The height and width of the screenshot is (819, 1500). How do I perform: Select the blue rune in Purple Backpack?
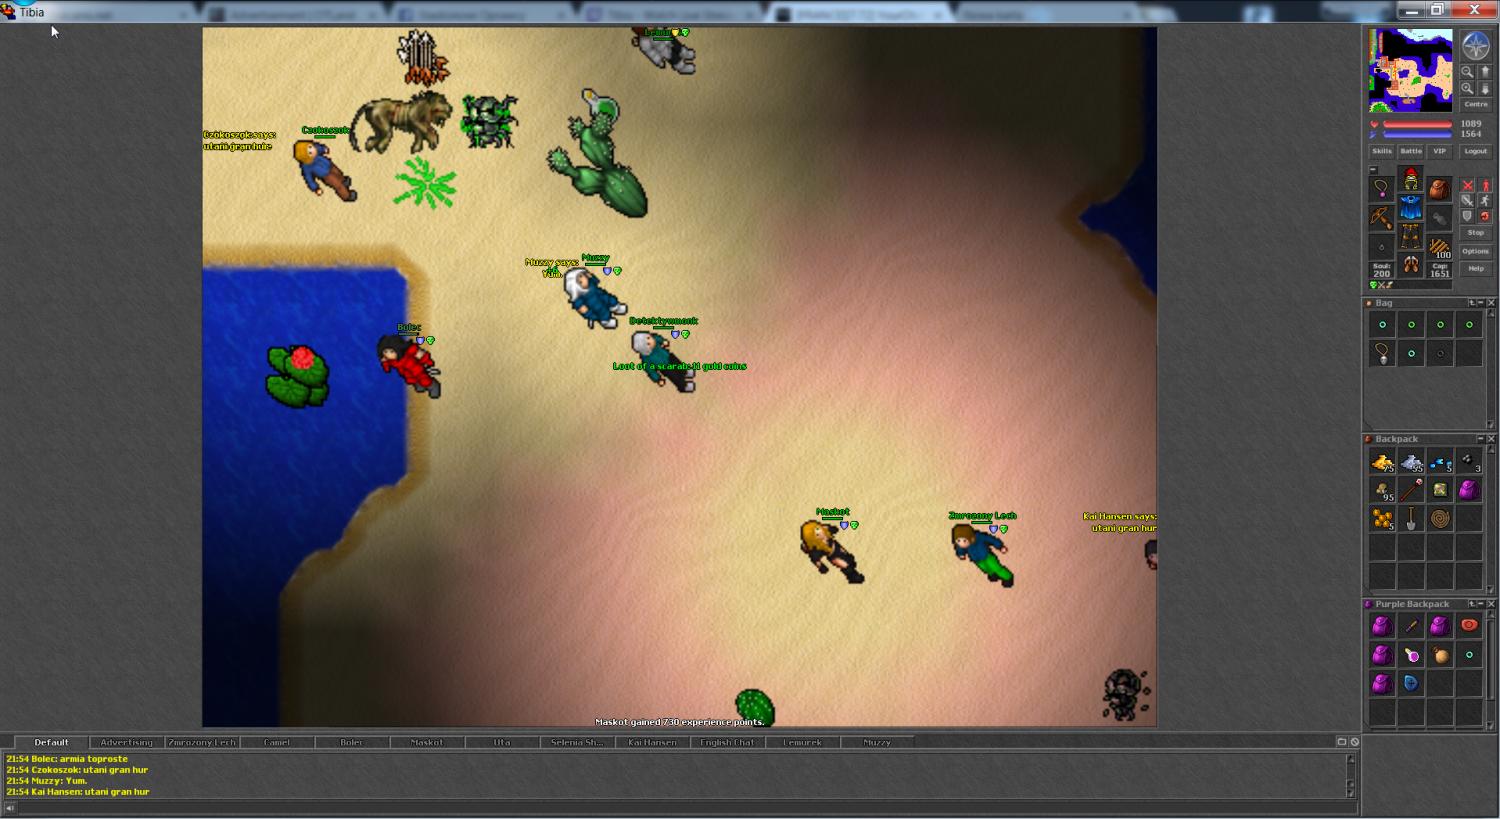point(1411,684)
